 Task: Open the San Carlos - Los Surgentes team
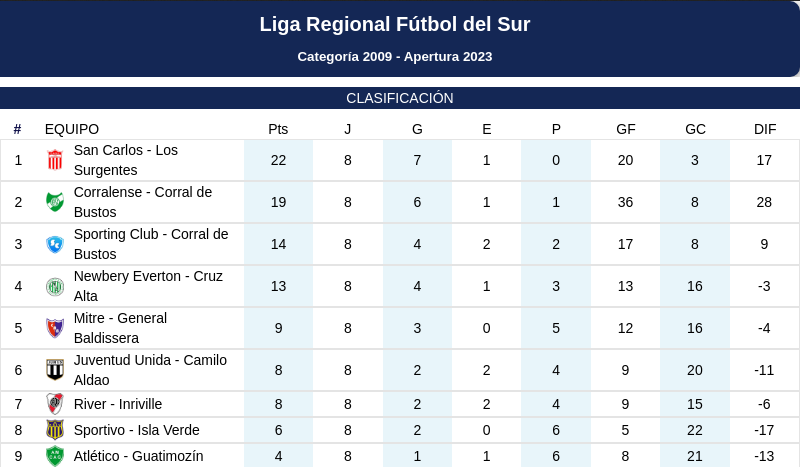[126, 160]
